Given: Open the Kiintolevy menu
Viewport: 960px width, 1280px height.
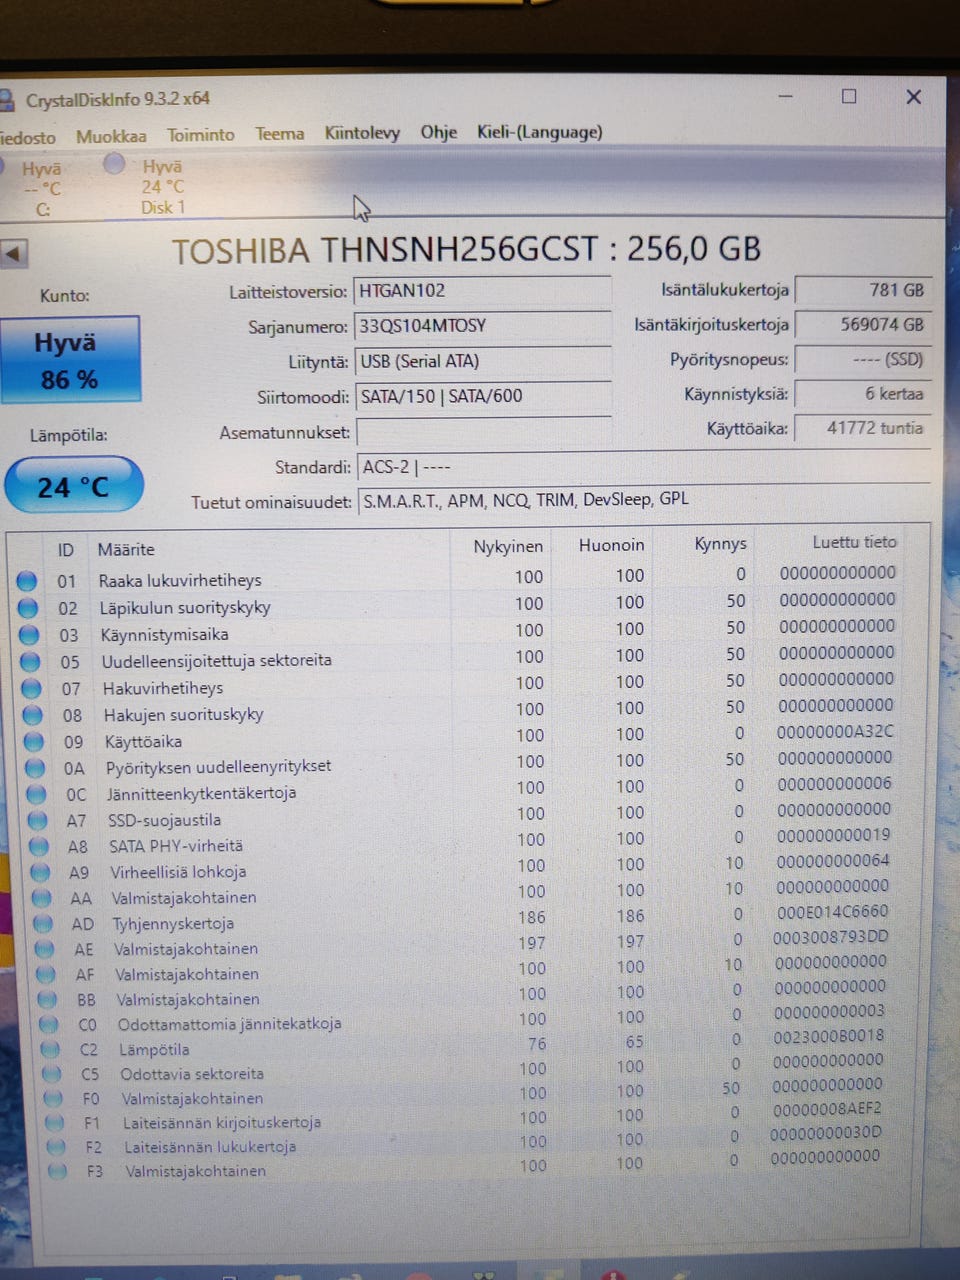Looking at the screenshot, I should tap(362, 133).
